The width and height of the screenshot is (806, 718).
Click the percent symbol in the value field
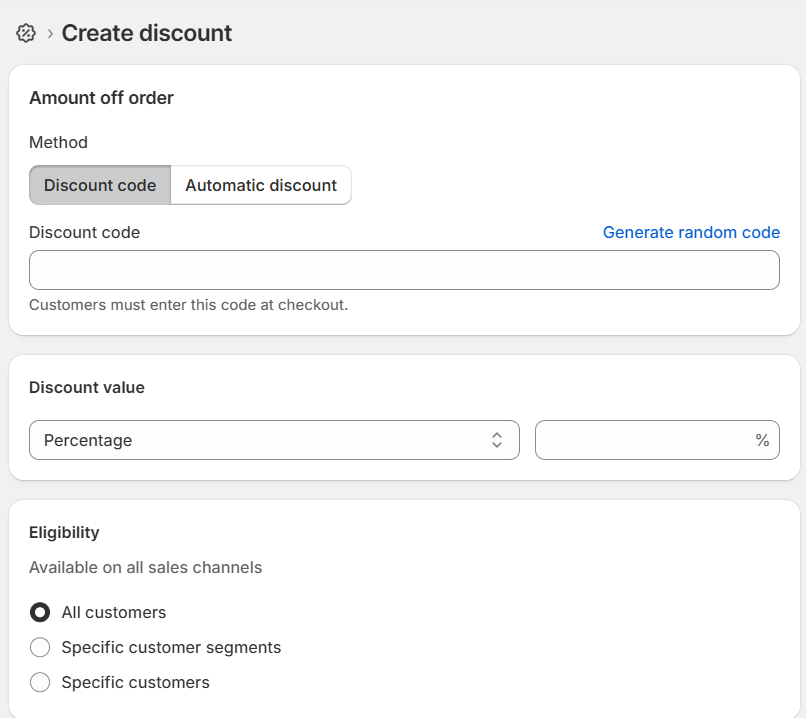[x=762, y=440]
